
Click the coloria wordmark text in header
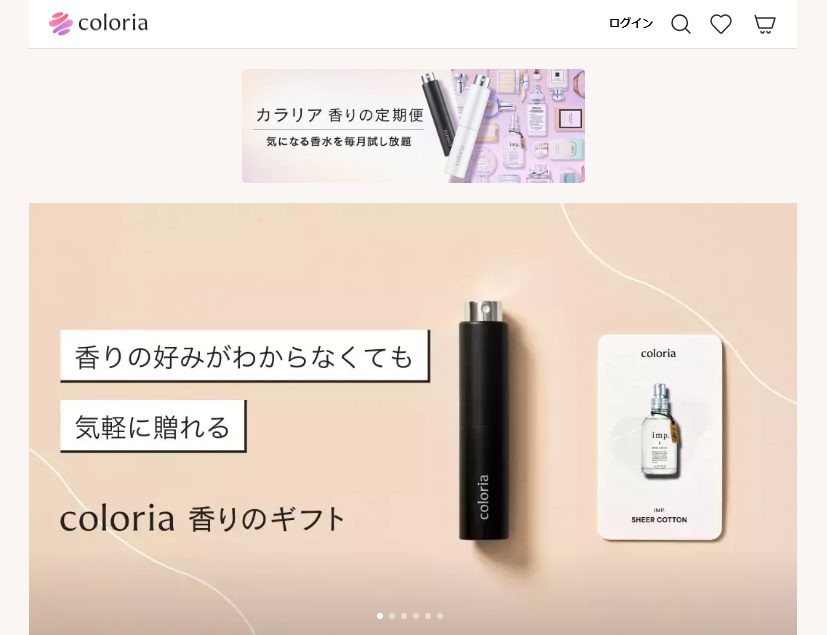(113, 23)
